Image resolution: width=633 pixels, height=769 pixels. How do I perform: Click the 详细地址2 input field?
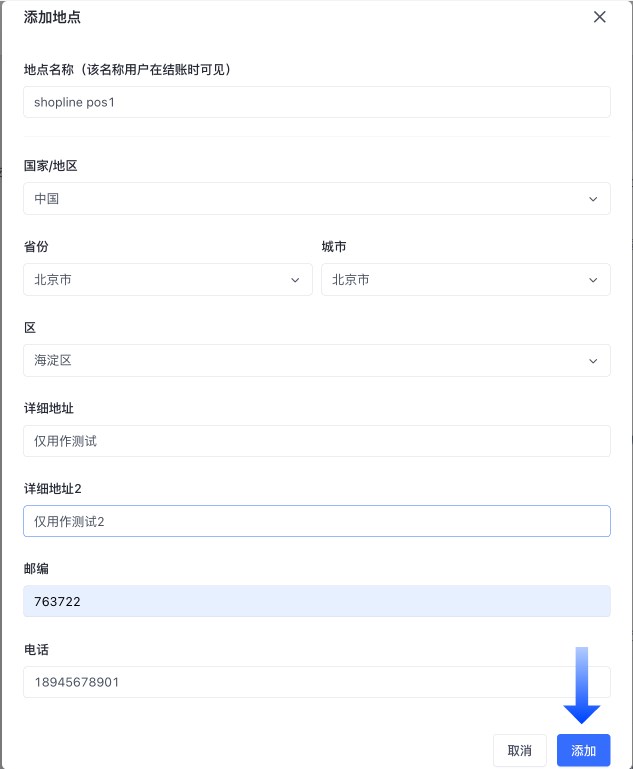[x=316, y=521]
